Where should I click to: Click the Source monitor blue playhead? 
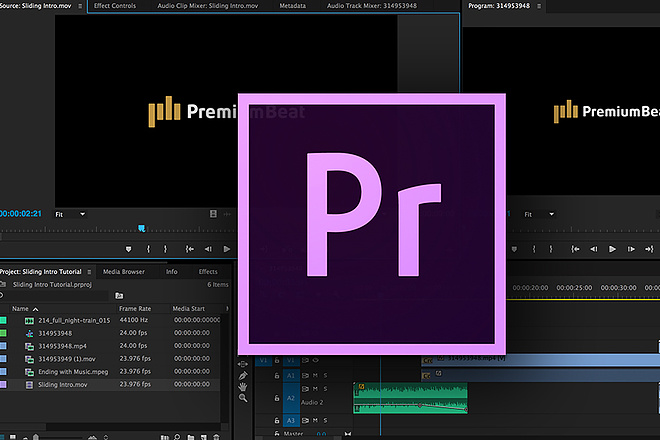(x=142, y=229)
